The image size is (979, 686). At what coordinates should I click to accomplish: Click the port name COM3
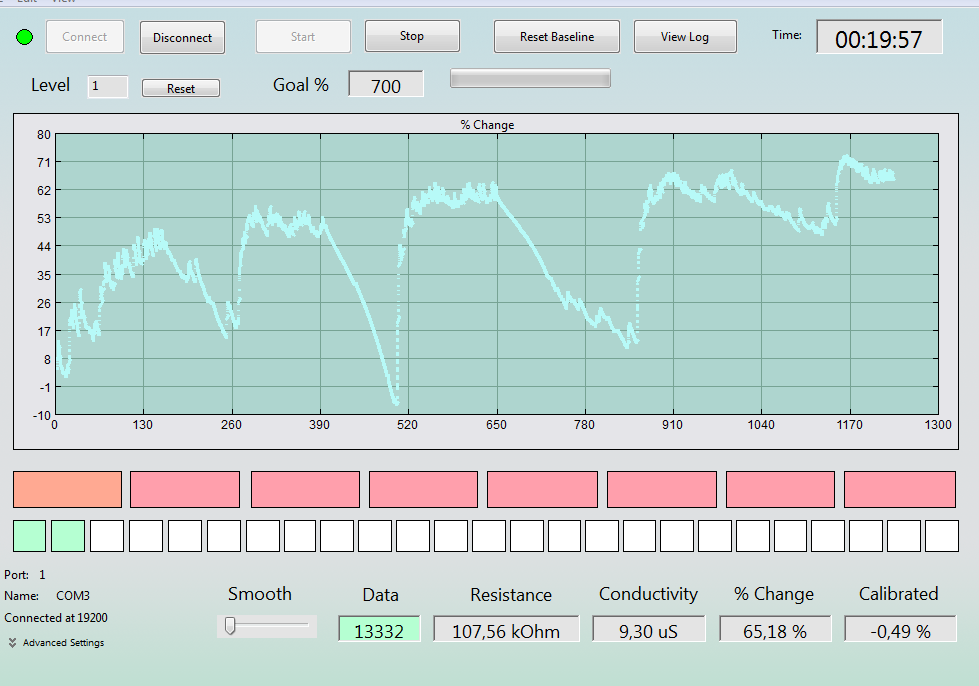tap(73, 595)
